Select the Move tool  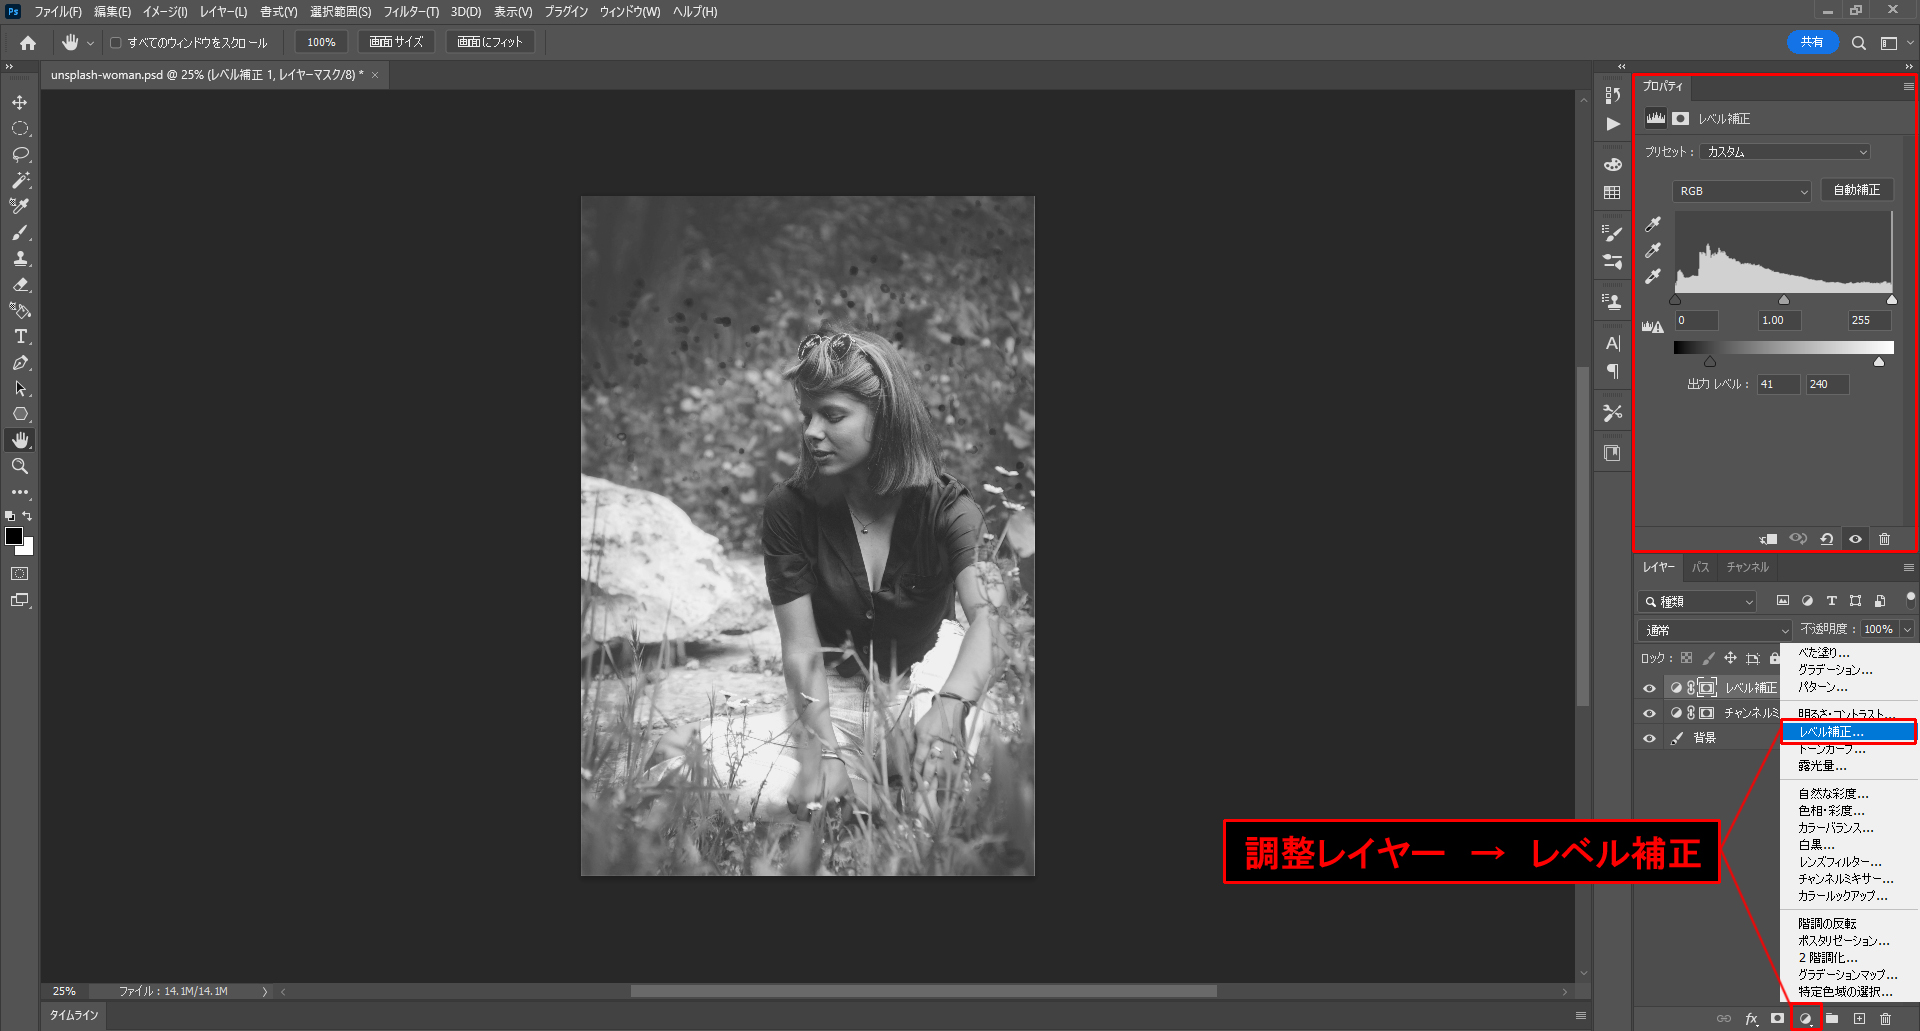point(20,103)
